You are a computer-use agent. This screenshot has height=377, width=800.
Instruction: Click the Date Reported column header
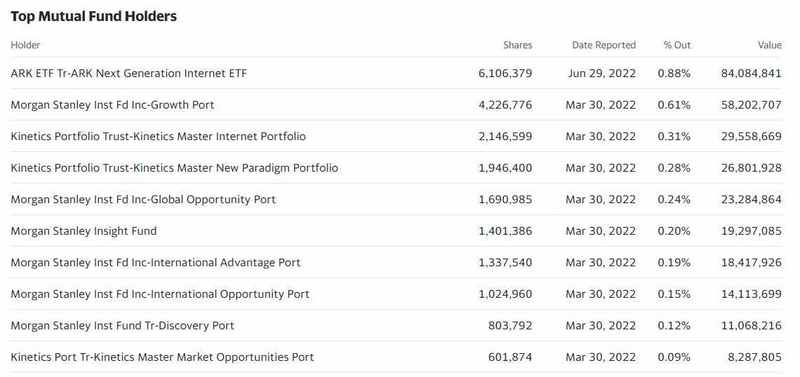coord(604,45)
